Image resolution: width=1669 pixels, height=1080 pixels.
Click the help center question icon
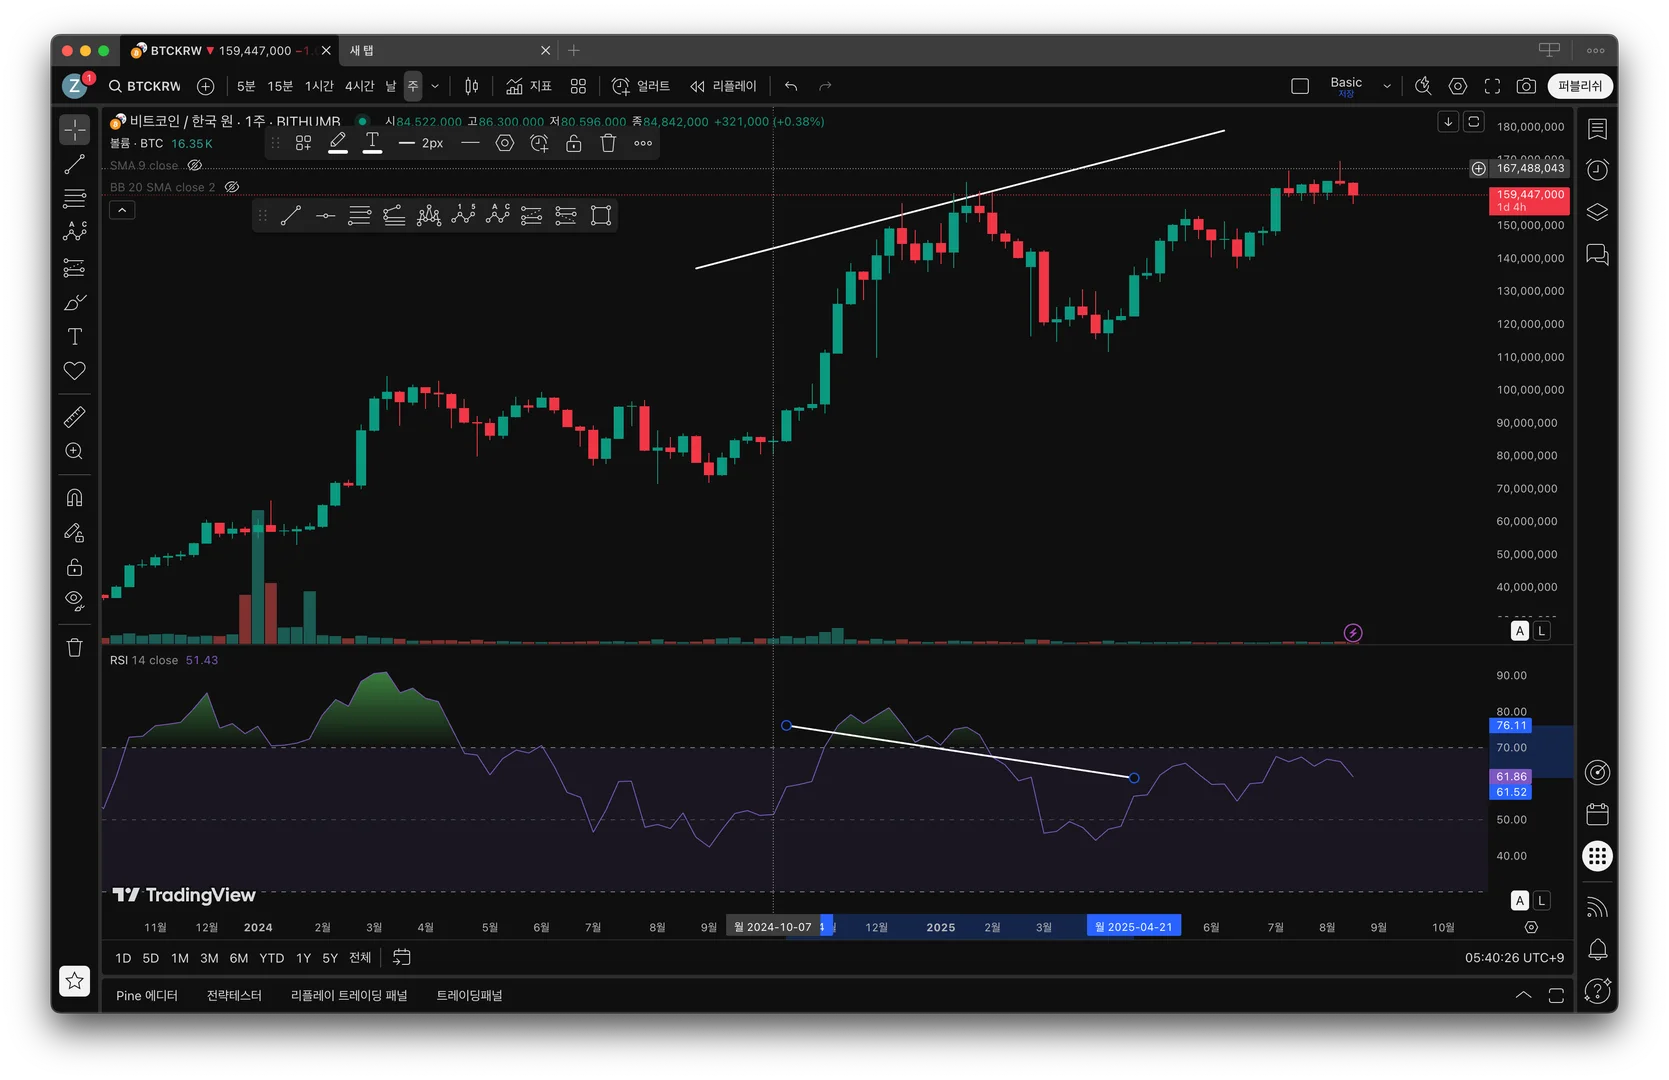point(1597,990)
